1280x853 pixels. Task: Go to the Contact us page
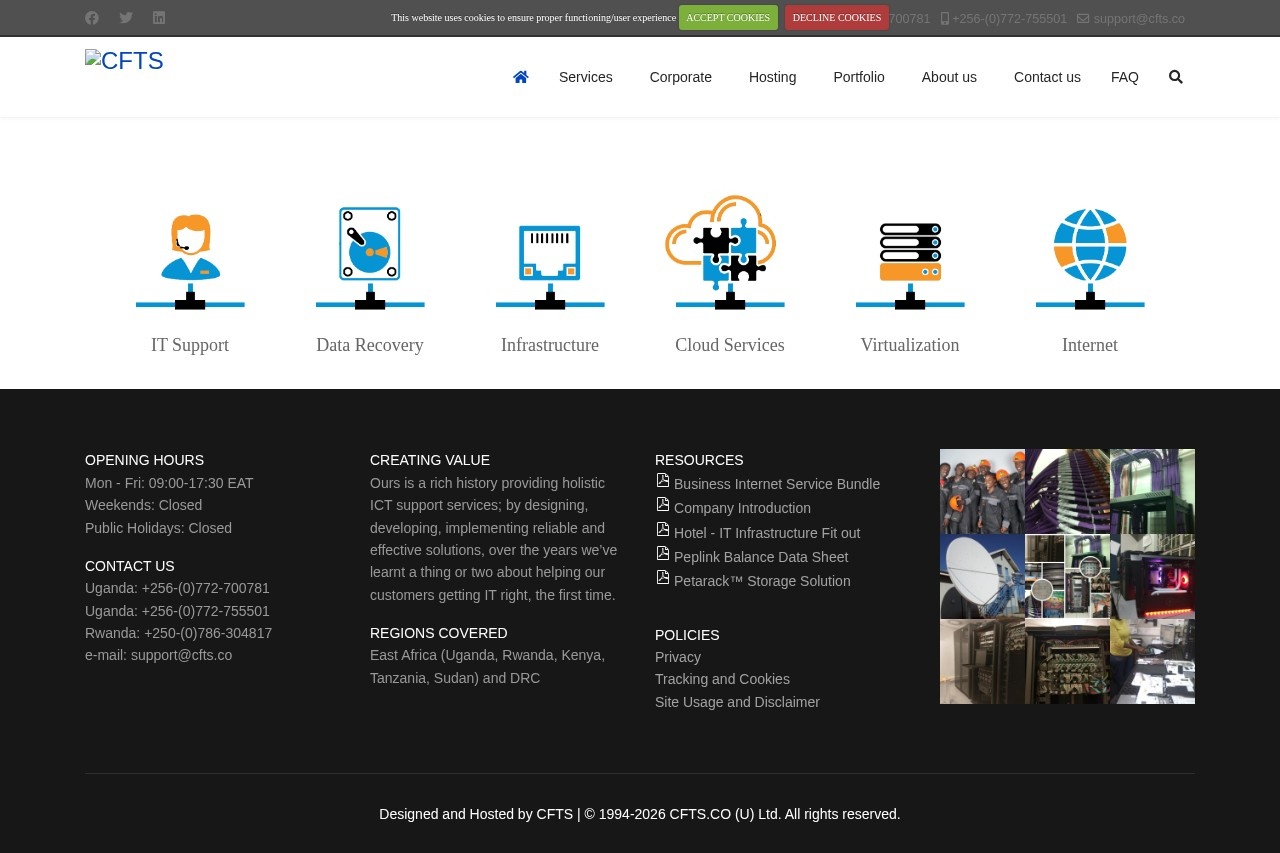click(1046, 77)
